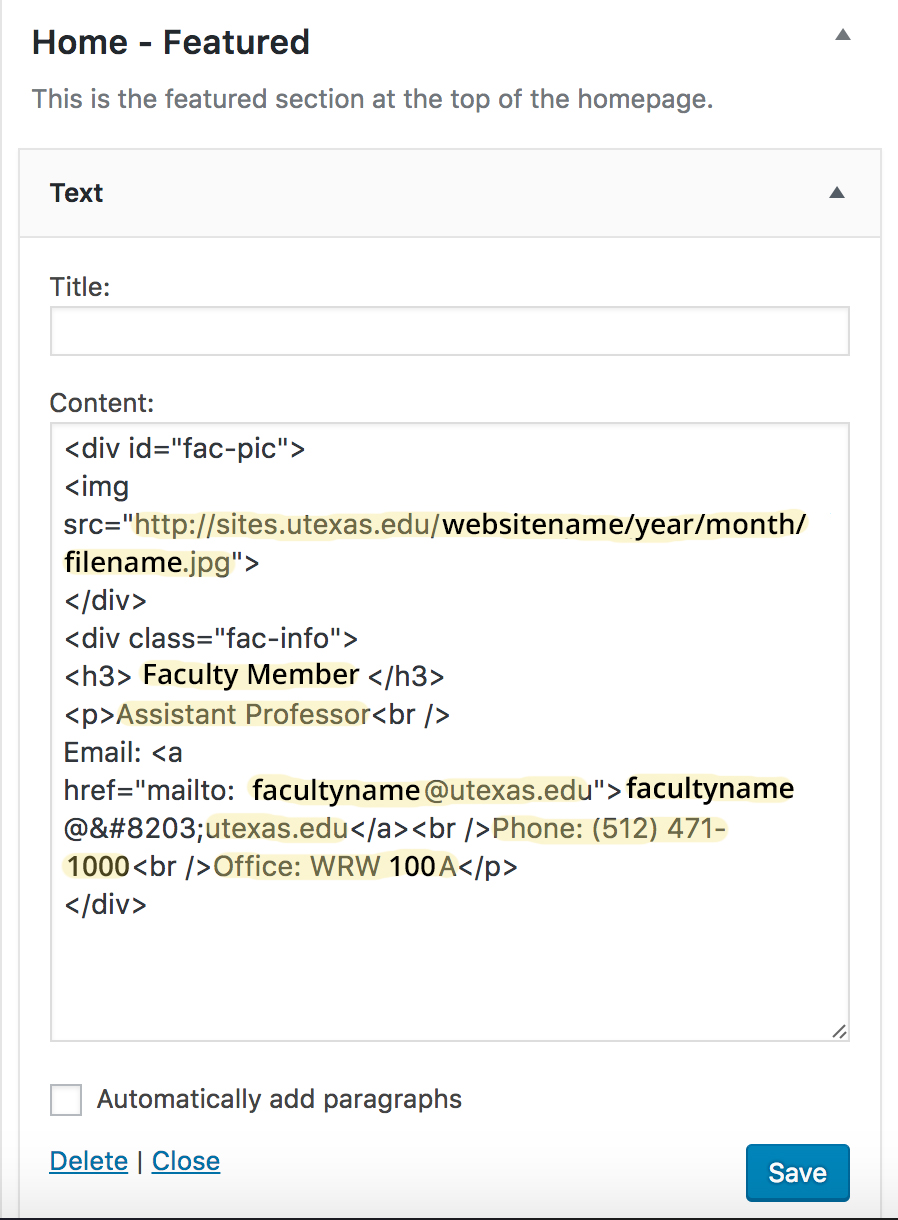Collapse the Text widget arrow
Image resolution: width=898 pixels, height=1220 pixels.
[x=837, y=193]
